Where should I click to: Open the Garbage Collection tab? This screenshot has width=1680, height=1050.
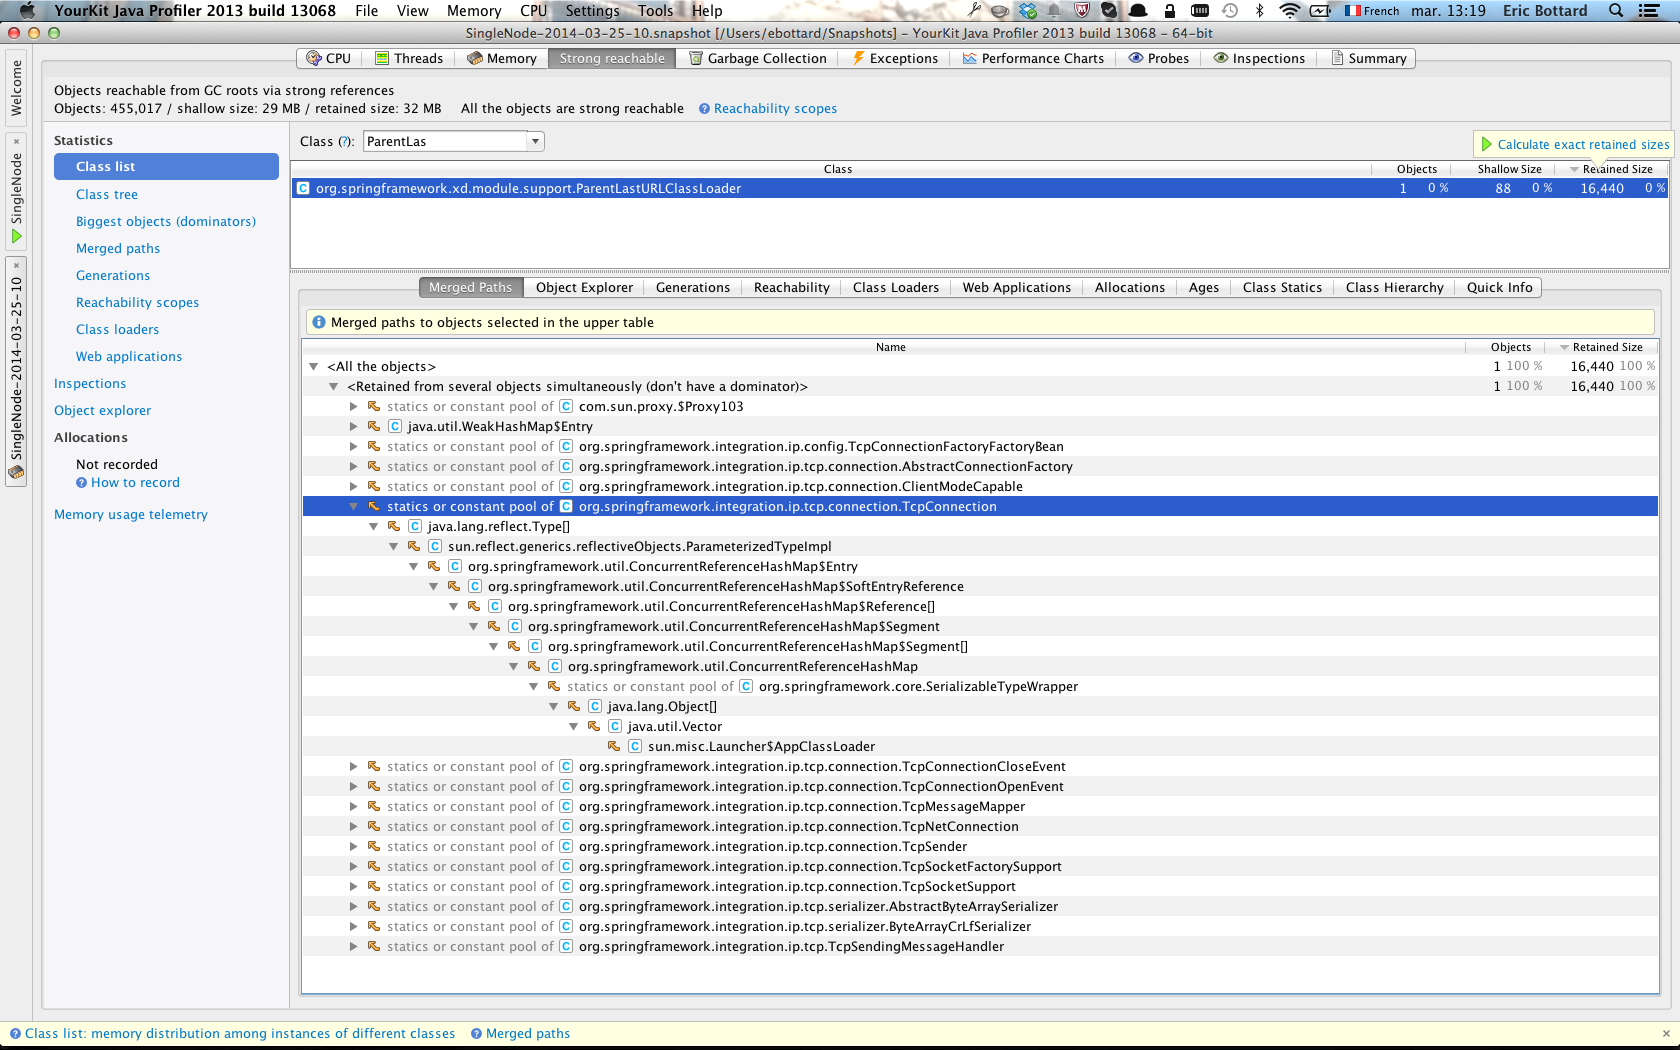758,58
